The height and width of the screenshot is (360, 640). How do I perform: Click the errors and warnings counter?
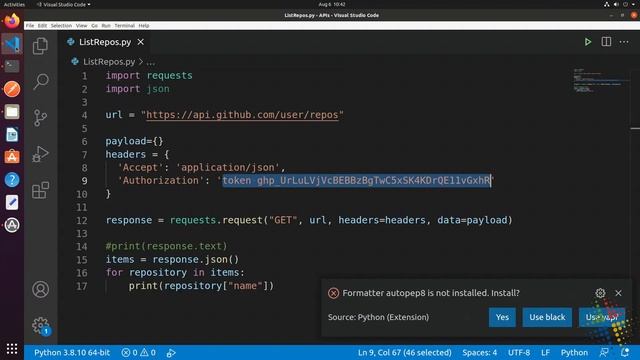pos(139,353)
